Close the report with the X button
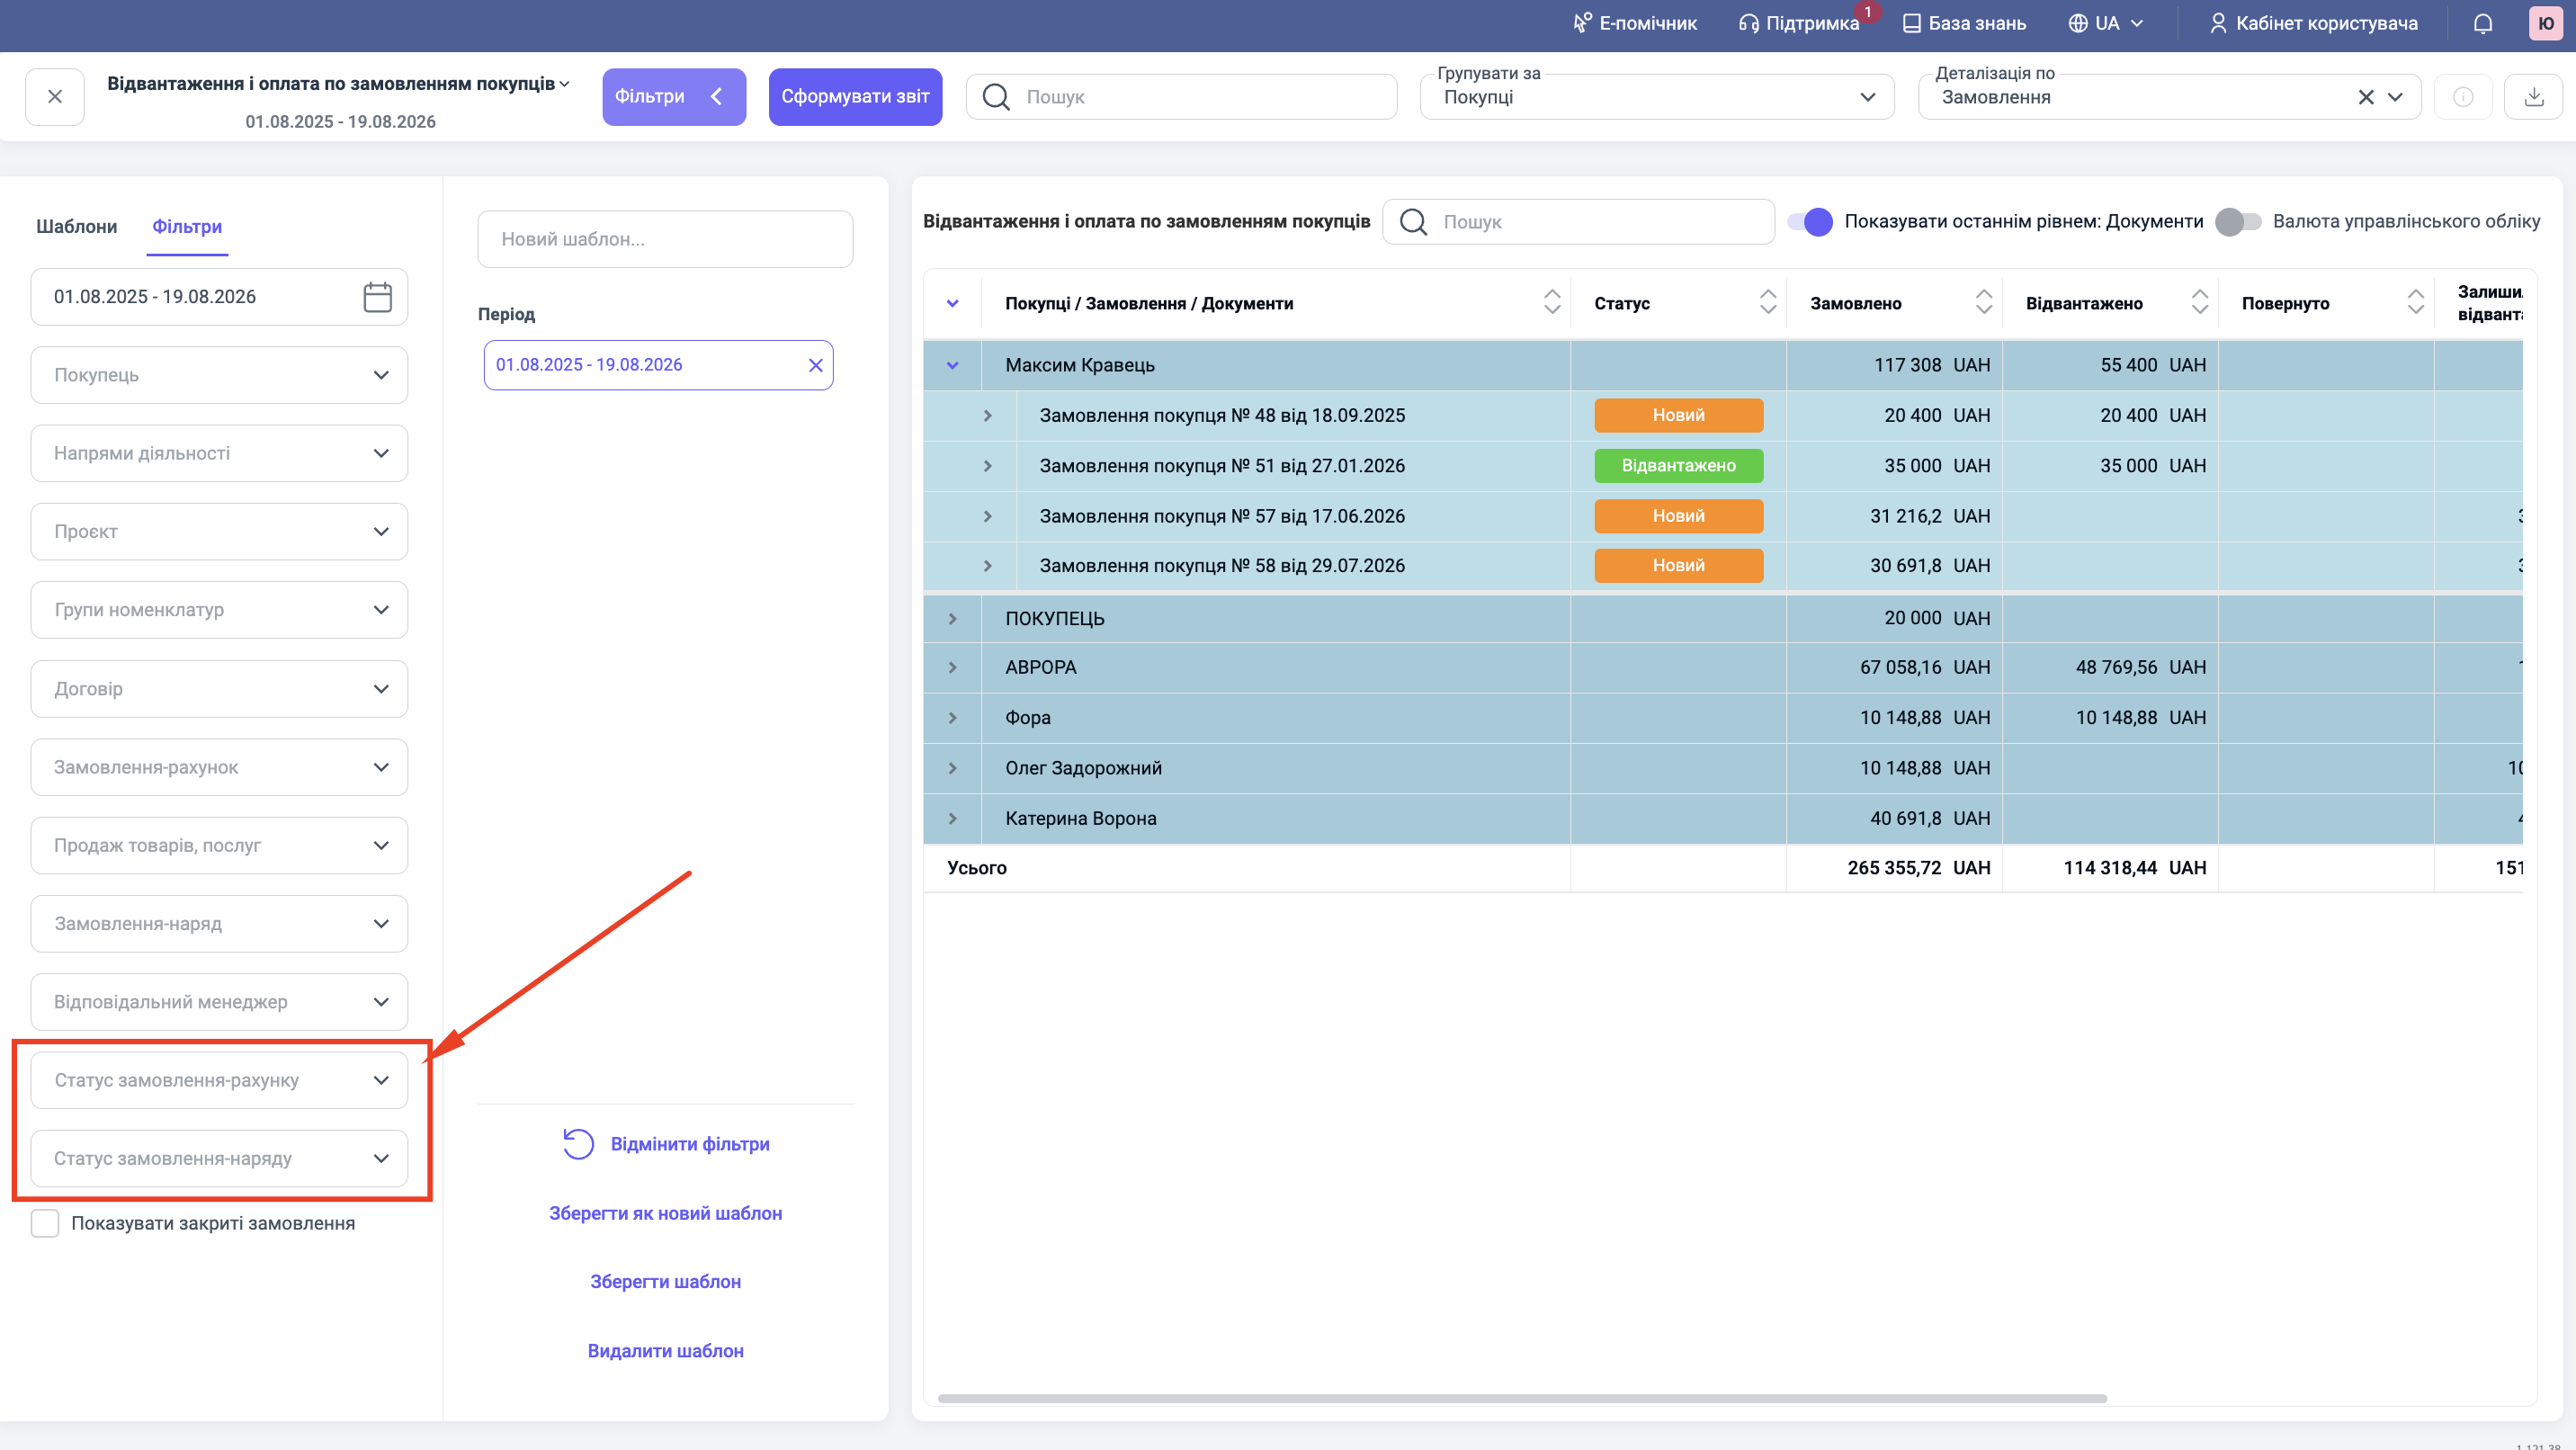The width and height of the screenshot is (2576, 1450). pos(55,97)
